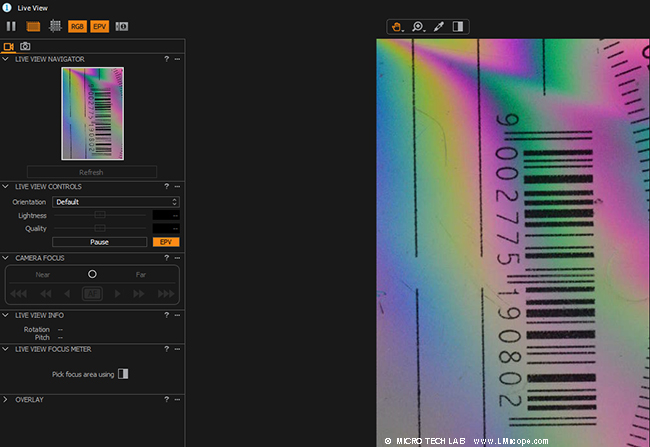Expand the Overlay section
Image resolution: width=650 pixels, height=447 pixels.
pos(5,399)
